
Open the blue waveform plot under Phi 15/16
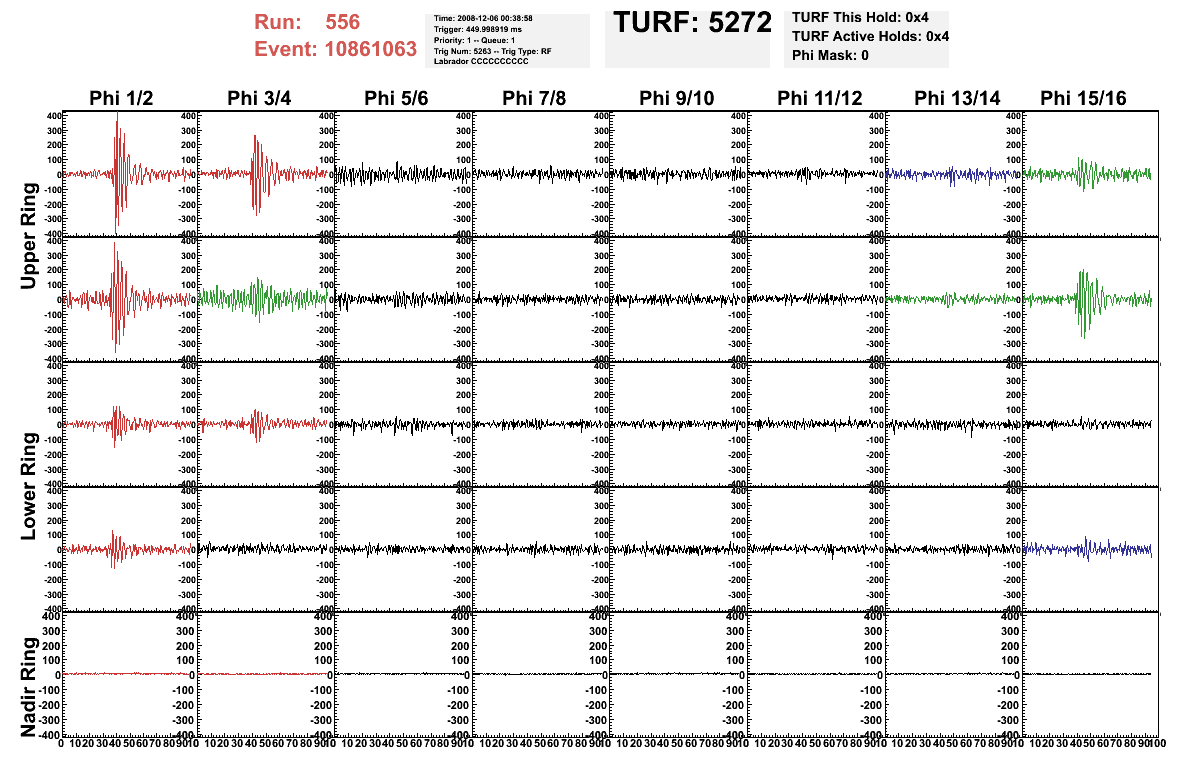click(1091, 548)
